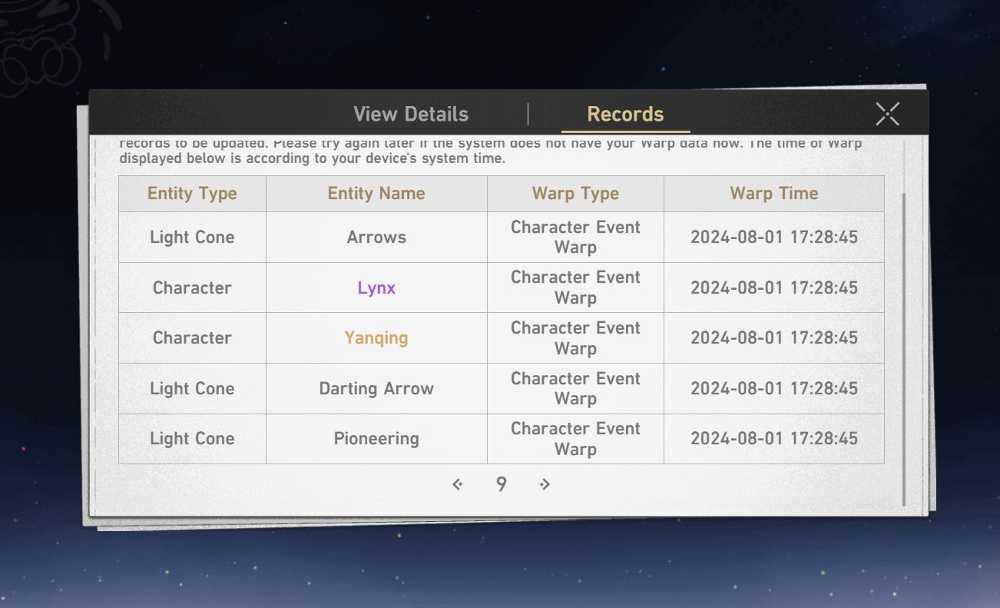Select the Arrows light cone entry
Viewport: 1000px width, 608px height.
coord(376,237)
